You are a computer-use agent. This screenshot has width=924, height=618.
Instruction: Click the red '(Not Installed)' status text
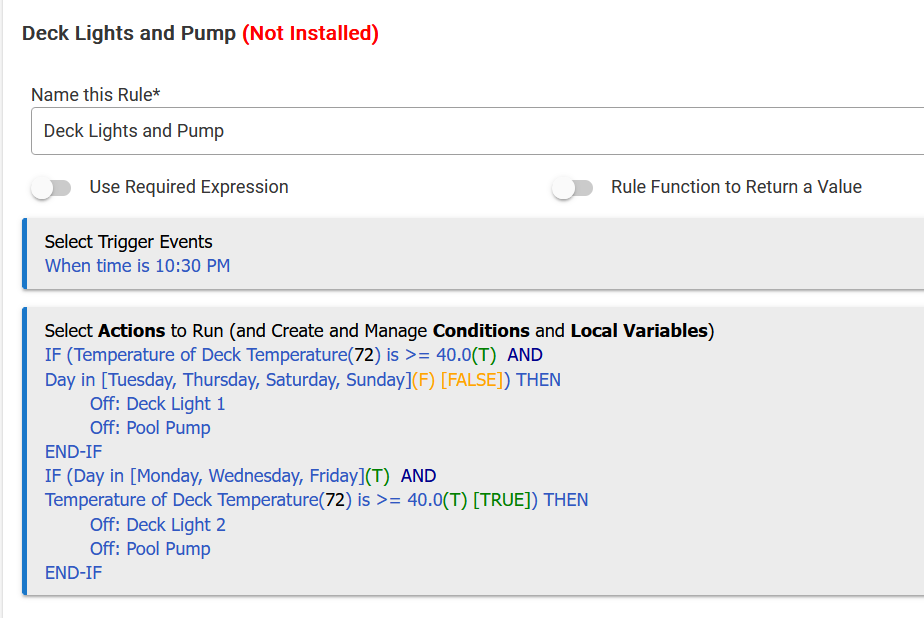(310, 33)
